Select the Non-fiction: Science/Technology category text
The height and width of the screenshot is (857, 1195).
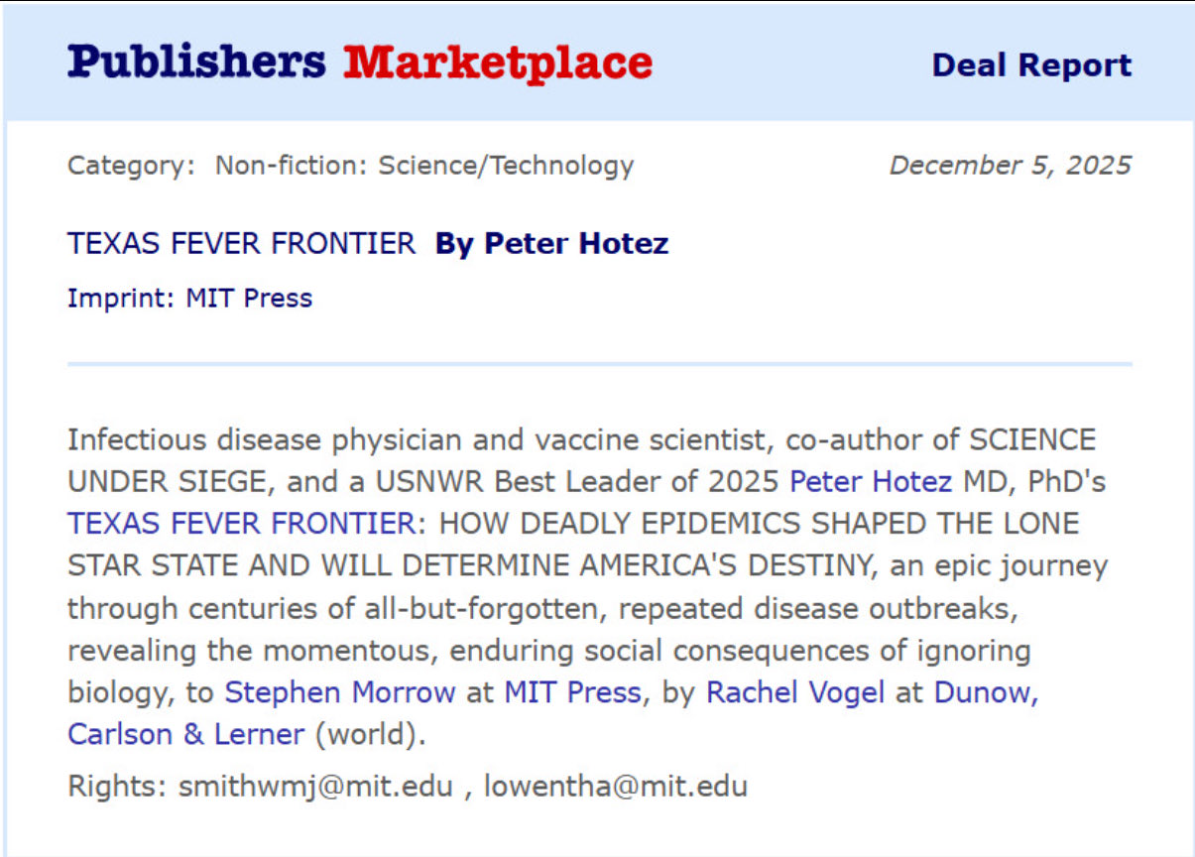pos(424,165)
